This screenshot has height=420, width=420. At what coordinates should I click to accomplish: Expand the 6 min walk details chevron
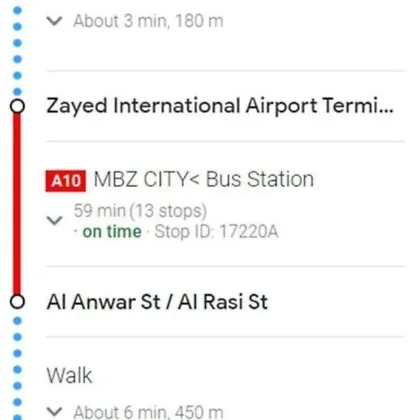(54, 412)
